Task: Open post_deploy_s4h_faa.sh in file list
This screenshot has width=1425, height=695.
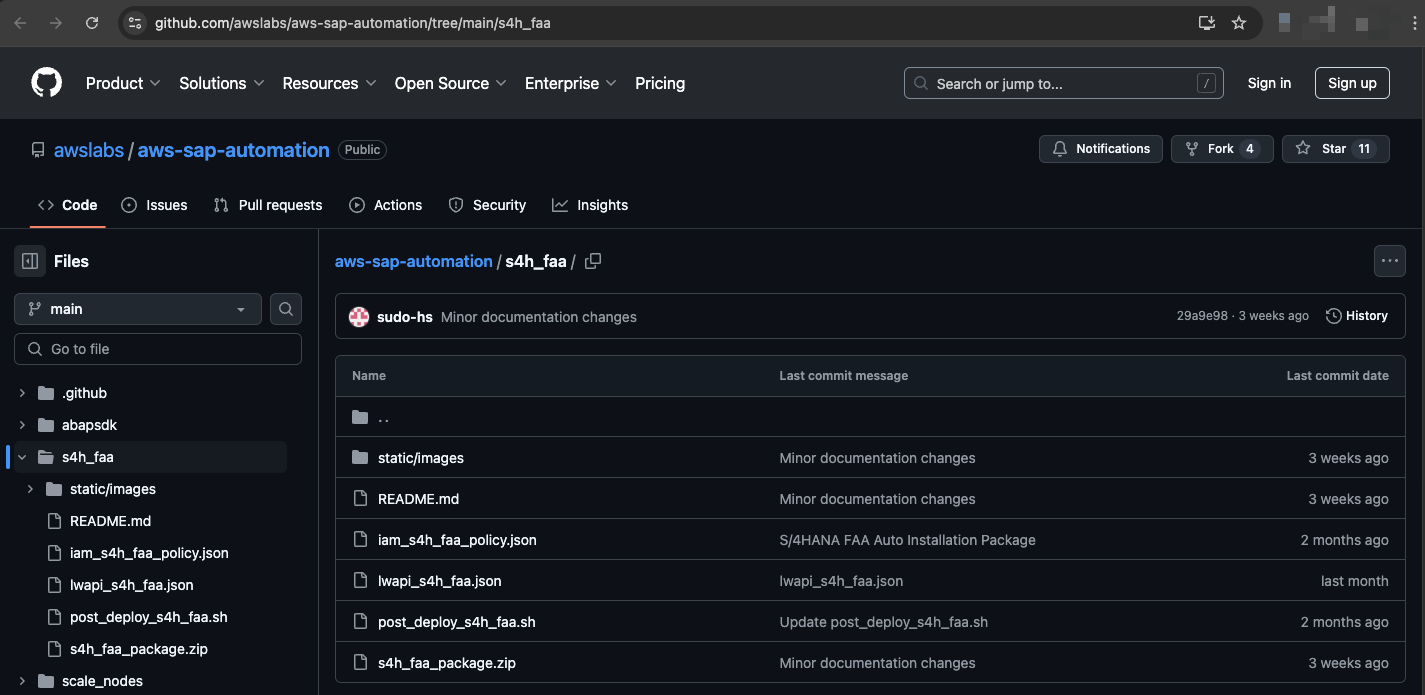Action: pyautogui.click(x=457, y=622)
